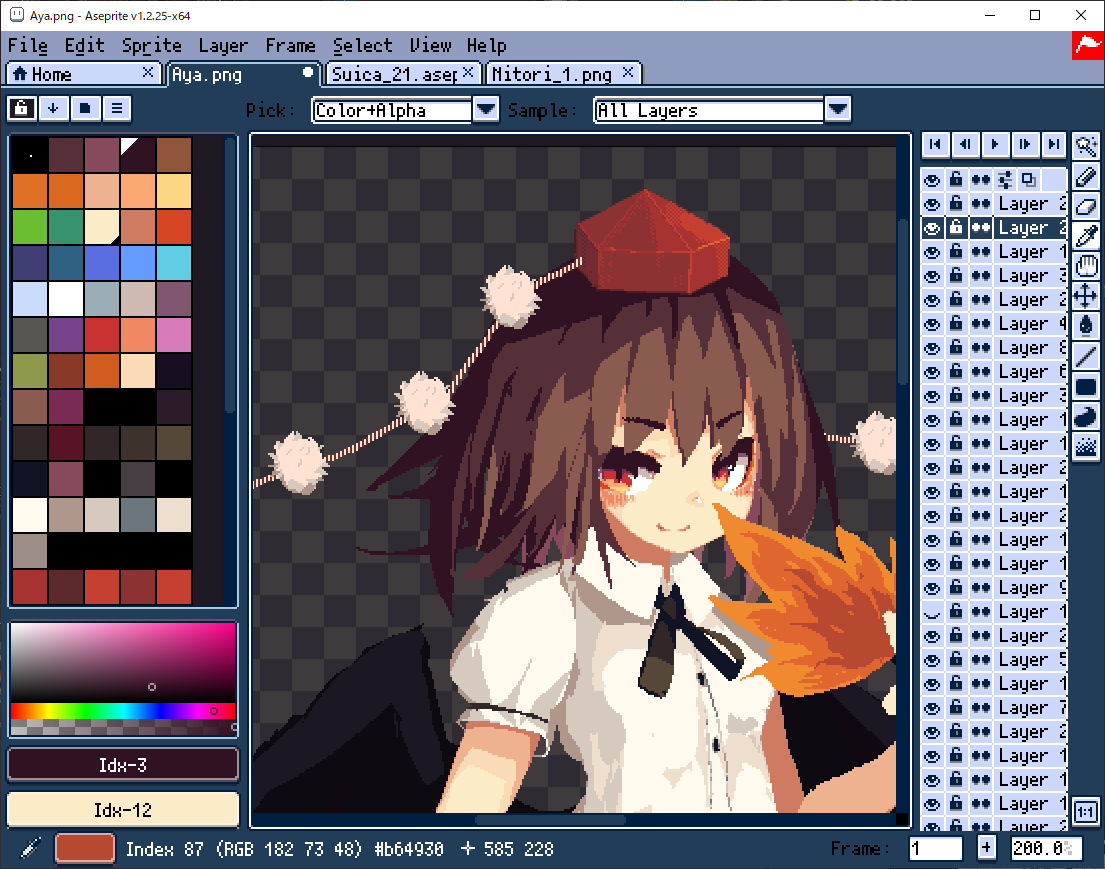This screenshot has height=869, width=1105.
Task: Go to the first frame
Action: (935, 144)
